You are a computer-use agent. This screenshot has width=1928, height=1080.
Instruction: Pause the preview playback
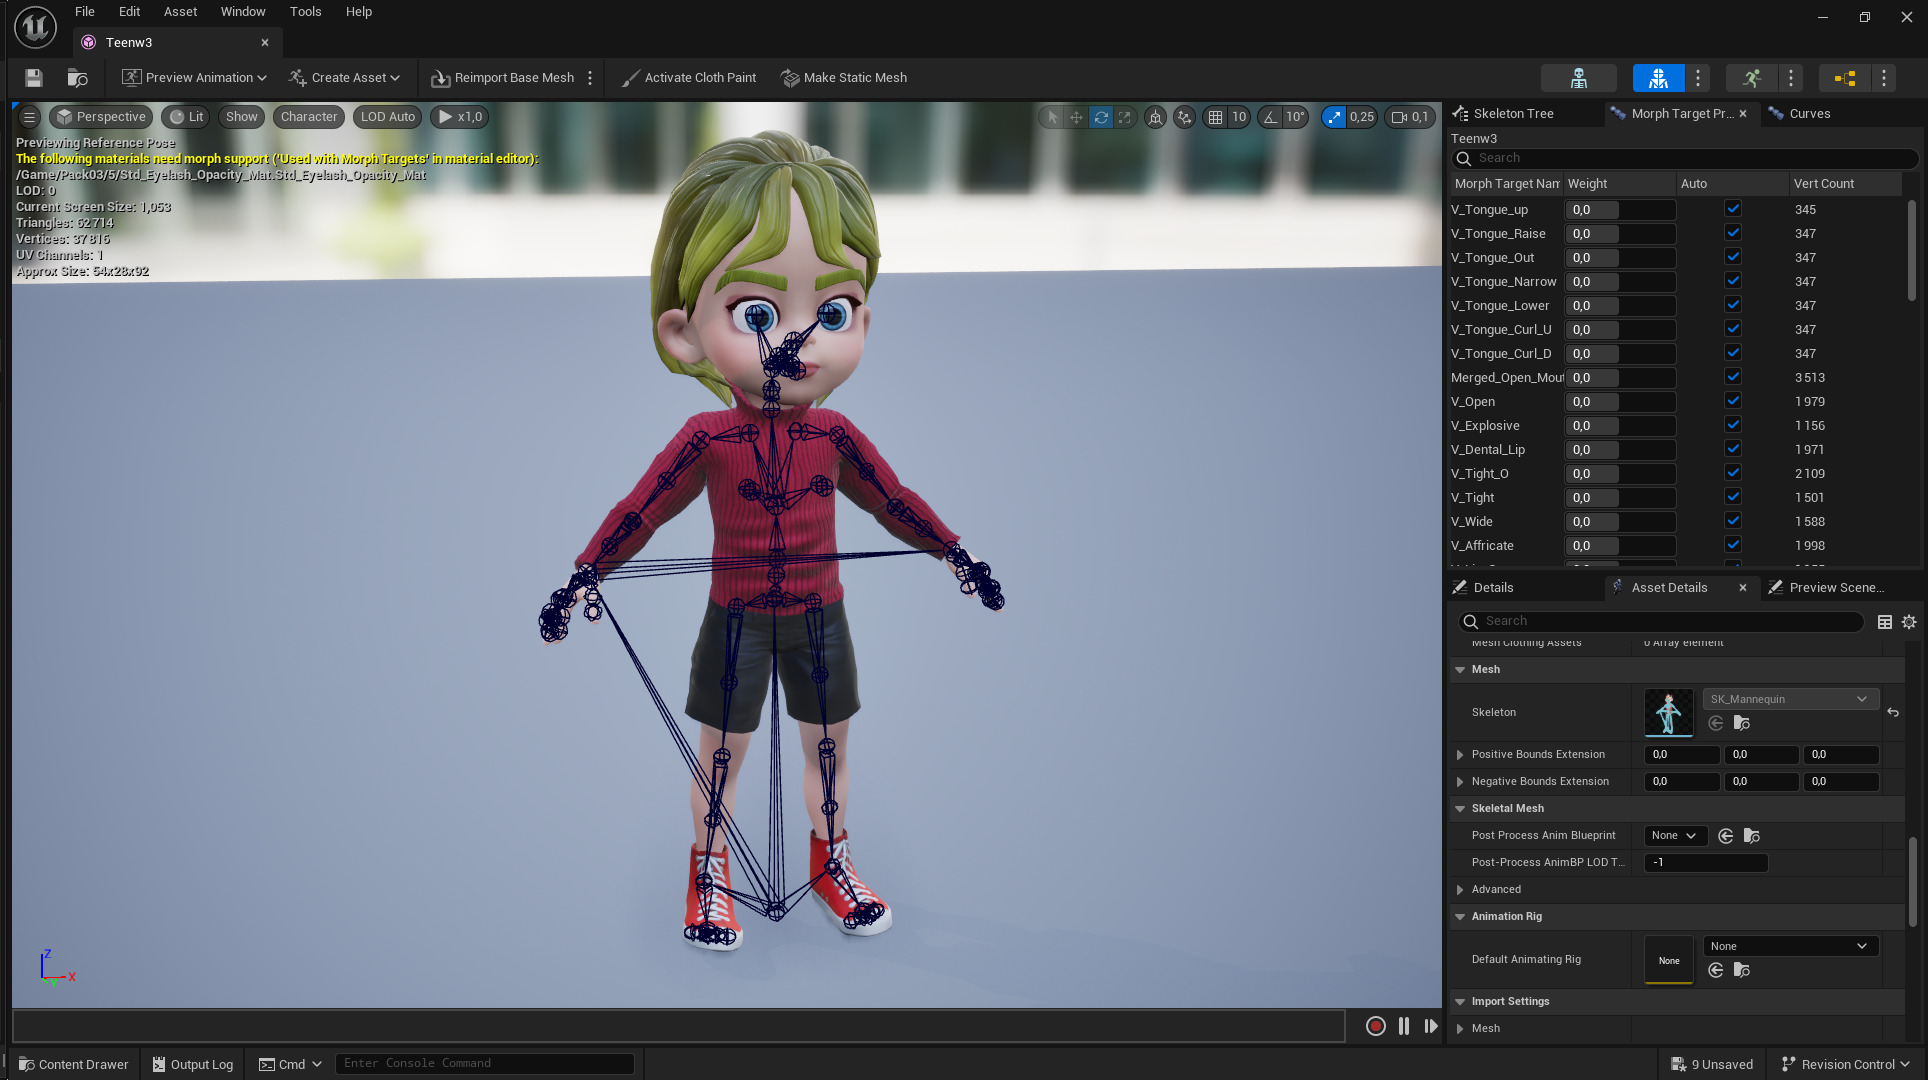(x=1404, y=1026)
